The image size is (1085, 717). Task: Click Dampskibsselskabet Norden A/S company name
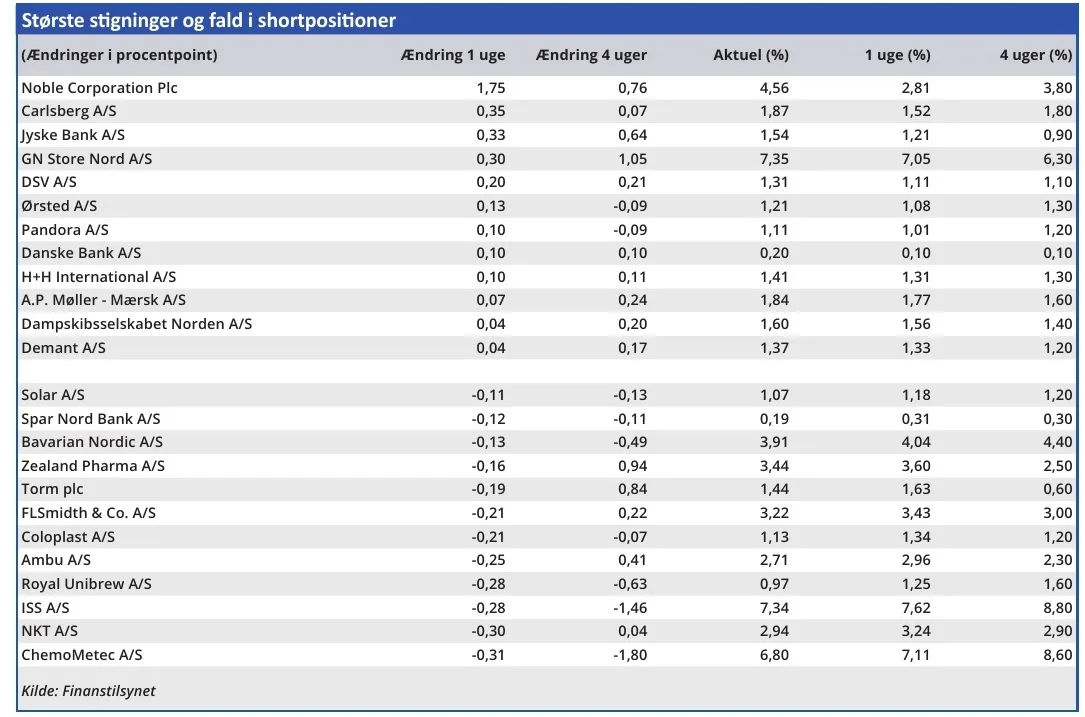point(136,324)
